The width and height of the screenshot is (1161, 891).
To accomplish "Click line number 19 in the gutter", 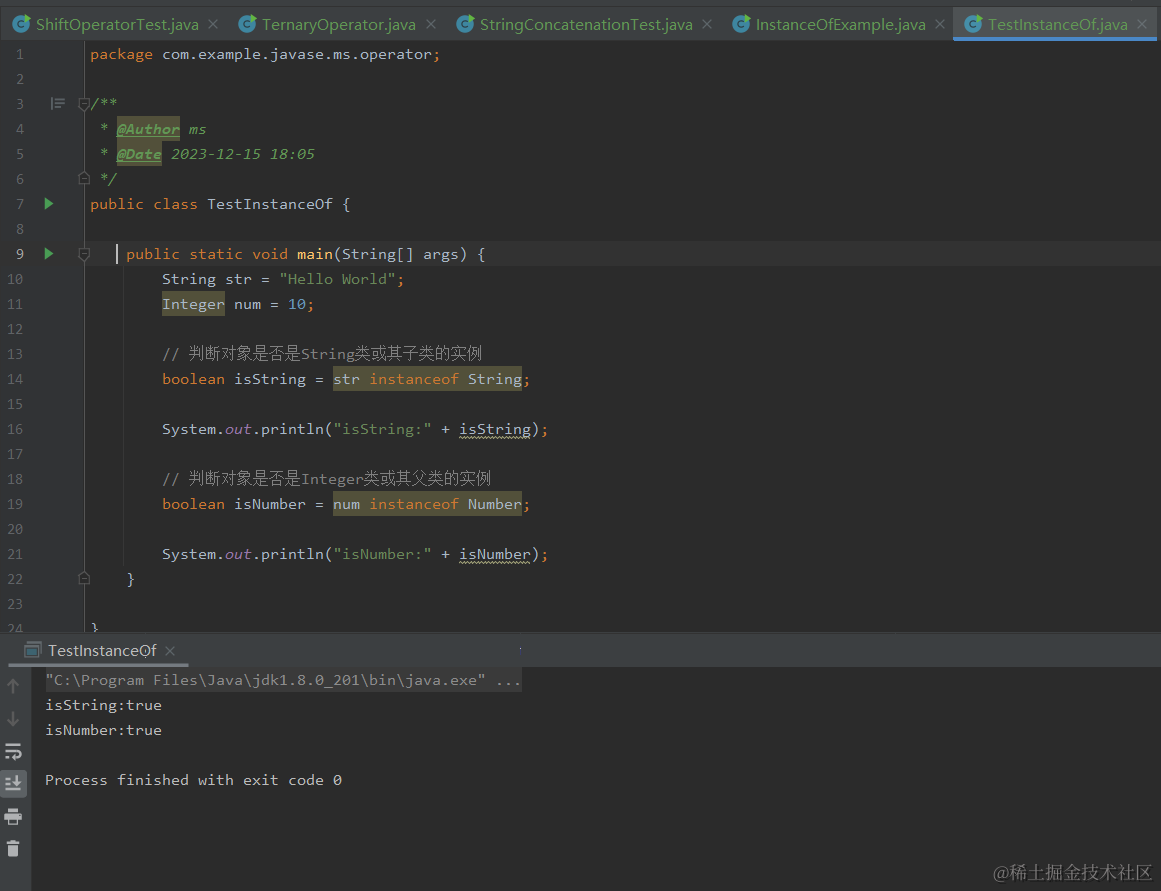I will coord(15,504).
